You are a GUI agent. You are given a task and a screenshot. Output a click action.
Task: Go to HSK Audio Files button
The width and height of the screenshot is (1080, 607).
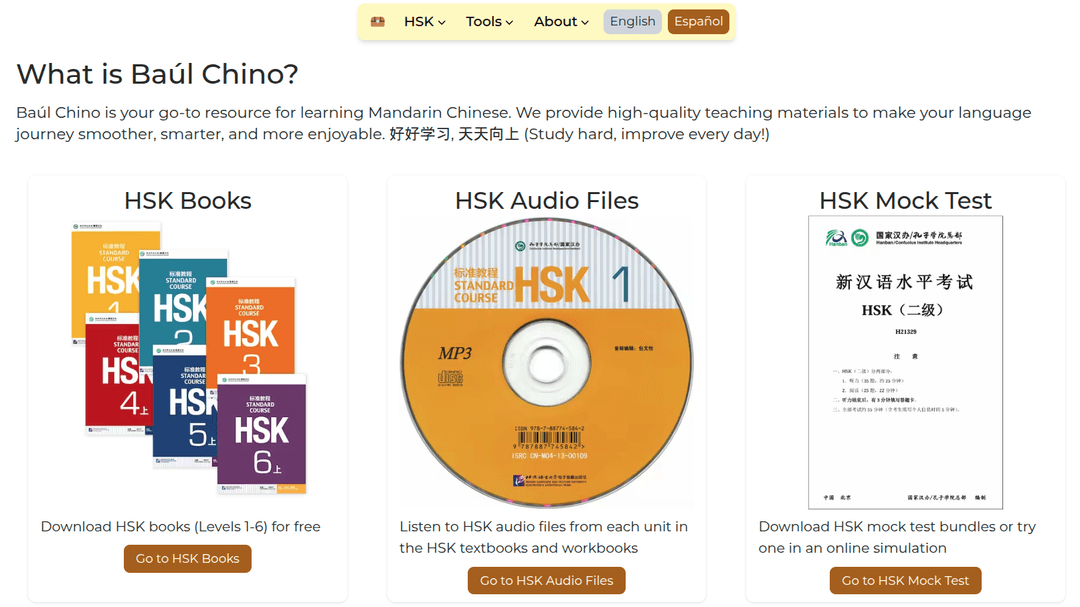(x=546, y=581)
